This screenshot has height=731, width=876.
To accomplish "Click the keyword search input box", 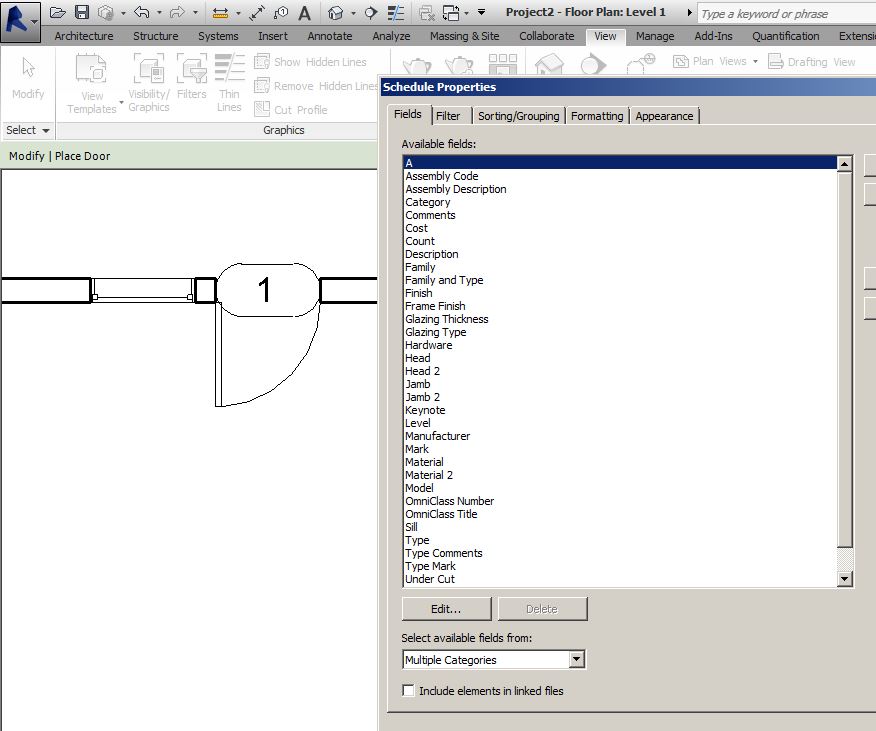I will pos(780,14).
